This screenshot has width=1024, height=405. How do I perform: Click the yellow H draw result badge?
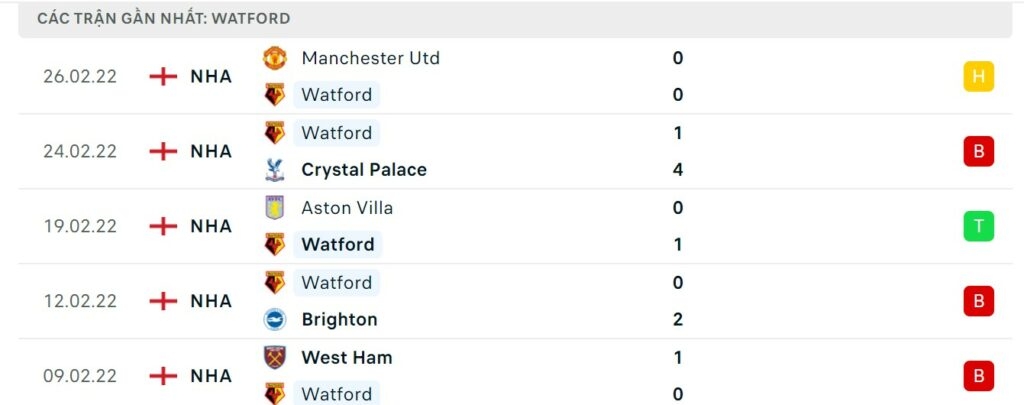click(x=978, y=76)
